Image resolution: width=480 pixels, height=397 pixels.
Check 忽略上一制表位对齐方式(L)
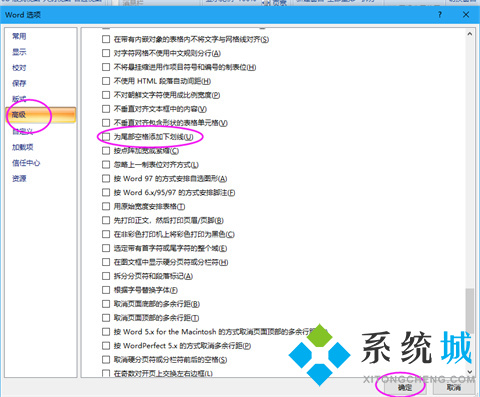[106, 165]
